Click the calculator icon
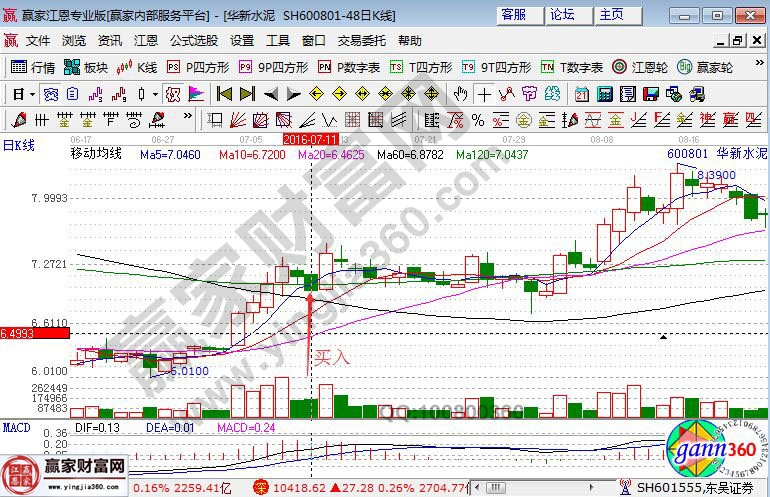This screenshot has height=497, width=770. pyautogui.click(x=605, y=94)
